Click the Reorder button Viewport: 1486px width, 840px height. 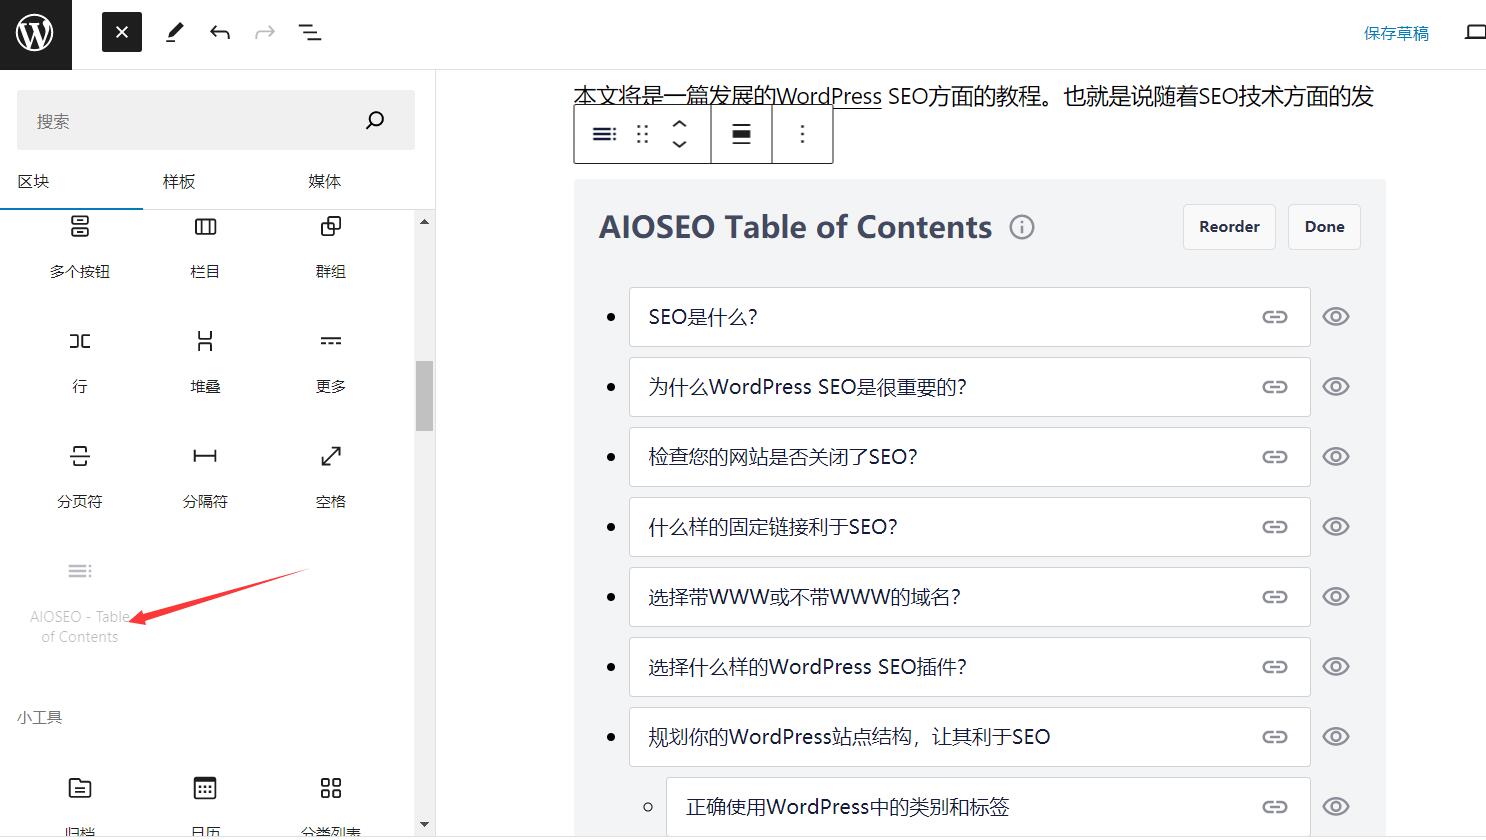(x=1229, y=227)
